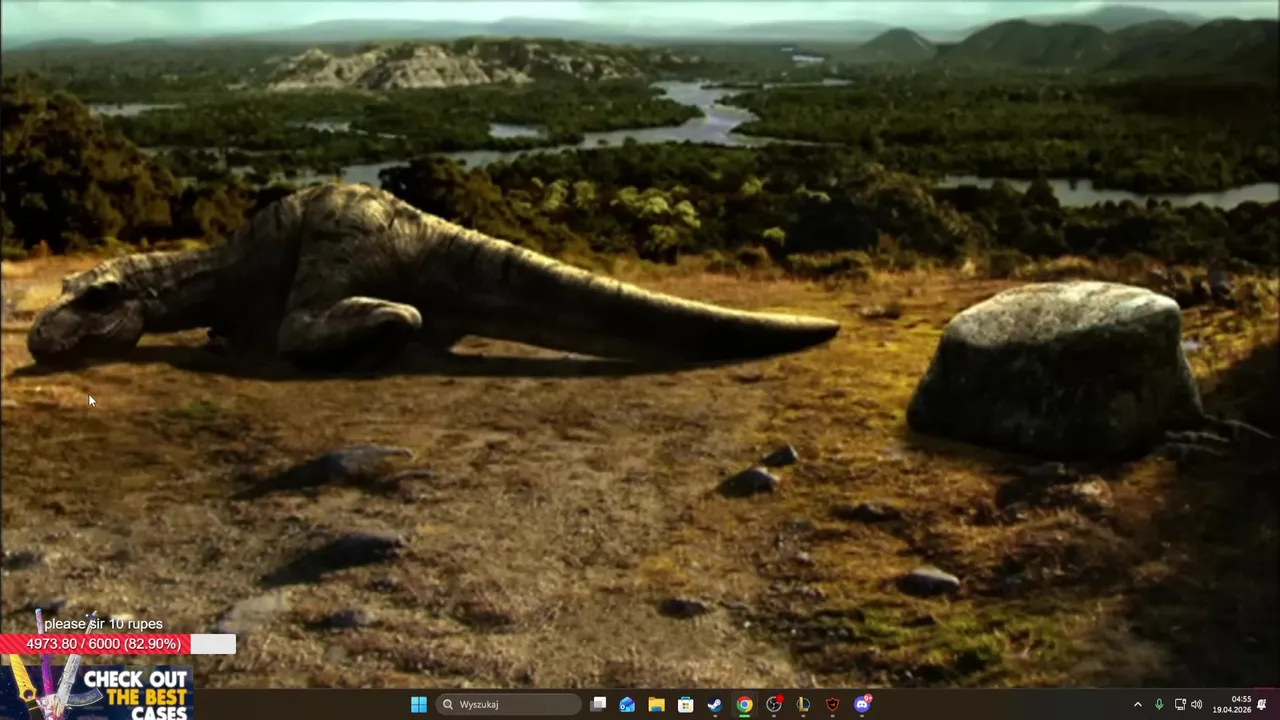
Task: Click the Check Out The Best Cases banner
Action: click(97, 693)
